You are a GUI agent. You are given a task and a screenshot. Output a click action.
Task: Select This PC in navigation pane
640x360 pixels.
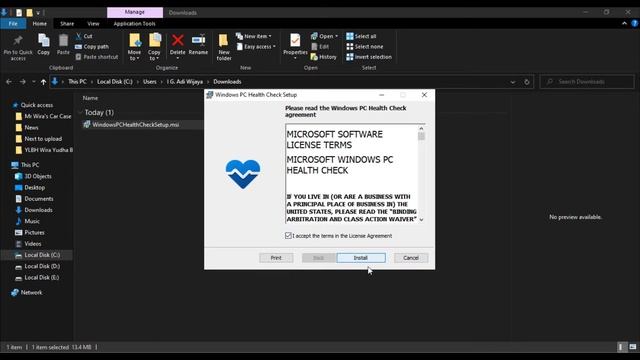(30, 165)
